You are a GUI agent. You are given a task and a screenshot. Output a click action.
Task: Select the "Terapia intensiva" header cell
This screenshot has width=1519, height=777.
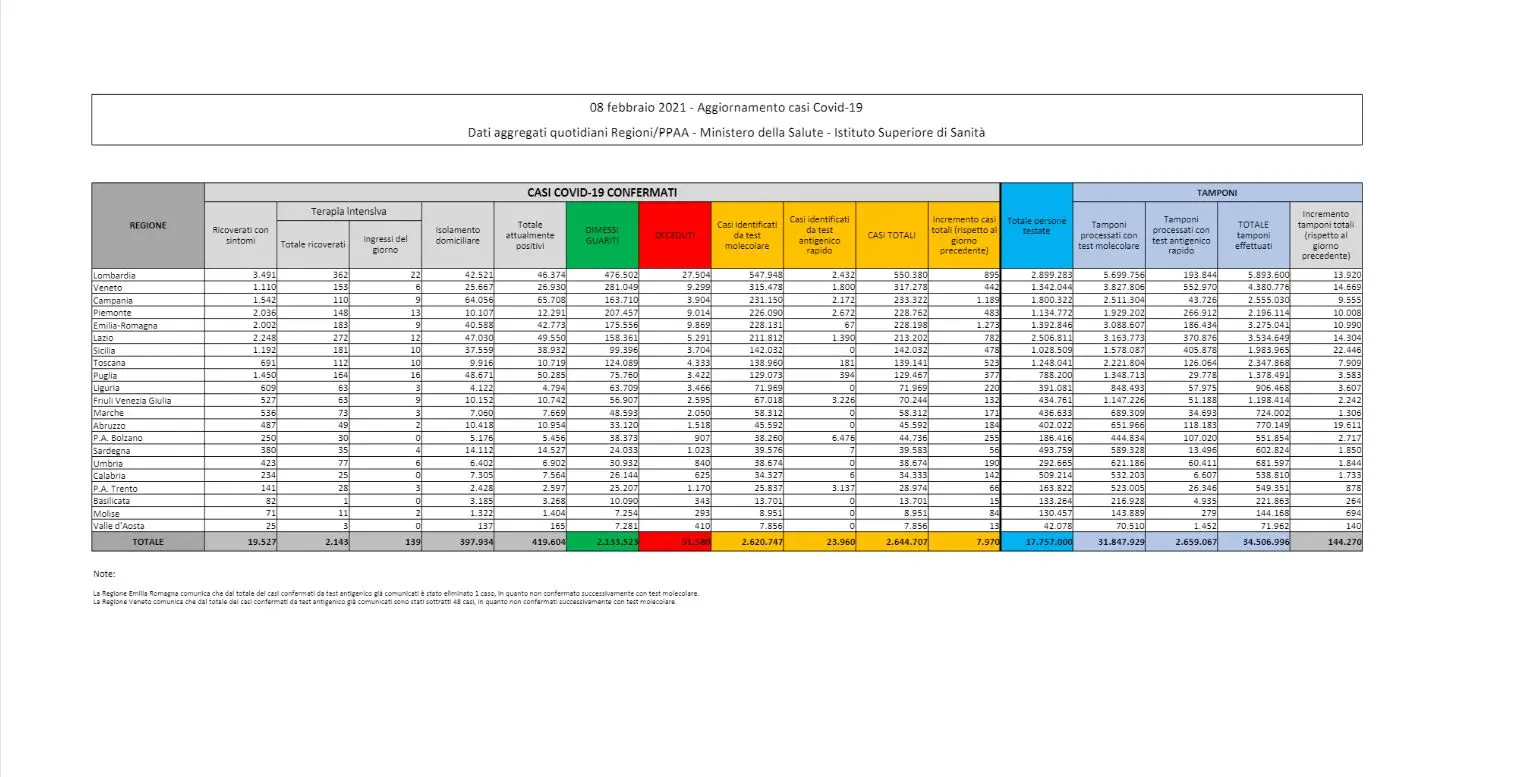coord(347,211)
